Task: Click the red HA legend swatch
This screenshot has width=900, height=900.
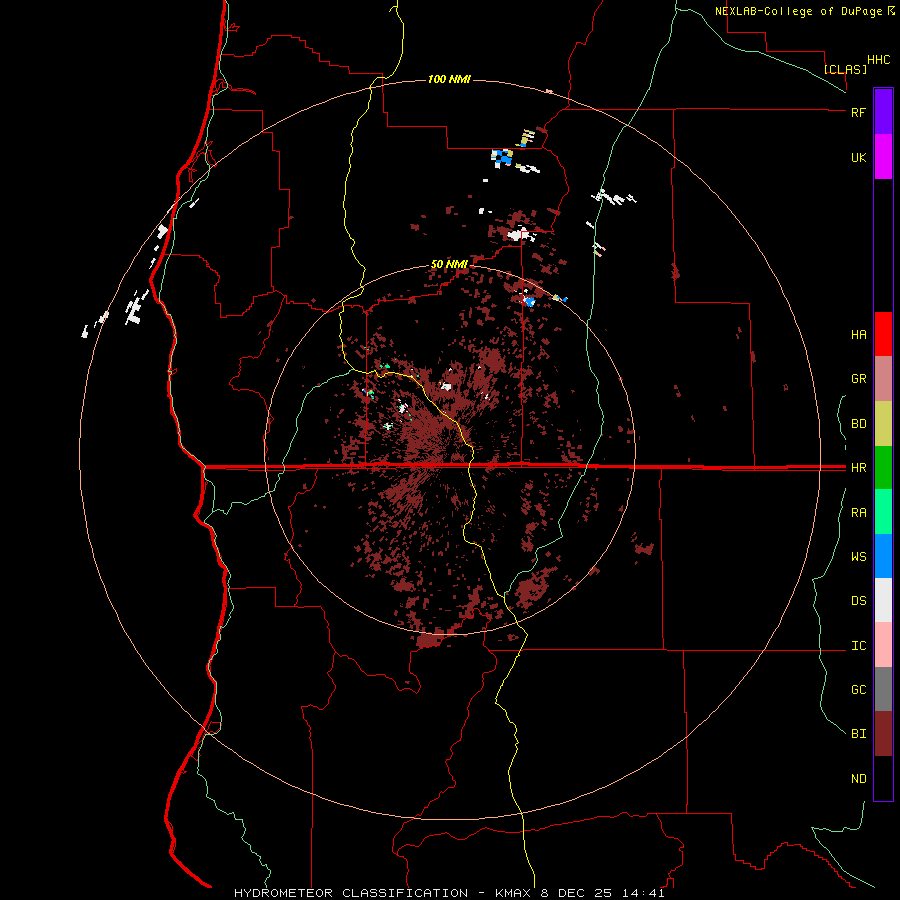Action: pos(883,334)
